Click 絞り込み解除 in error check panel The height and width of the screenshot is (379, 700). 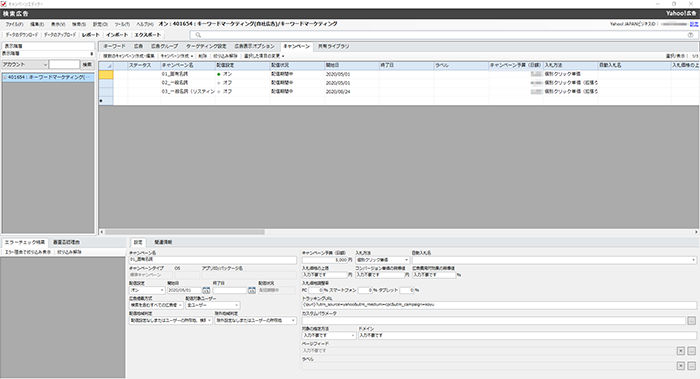tap(69, 252)
